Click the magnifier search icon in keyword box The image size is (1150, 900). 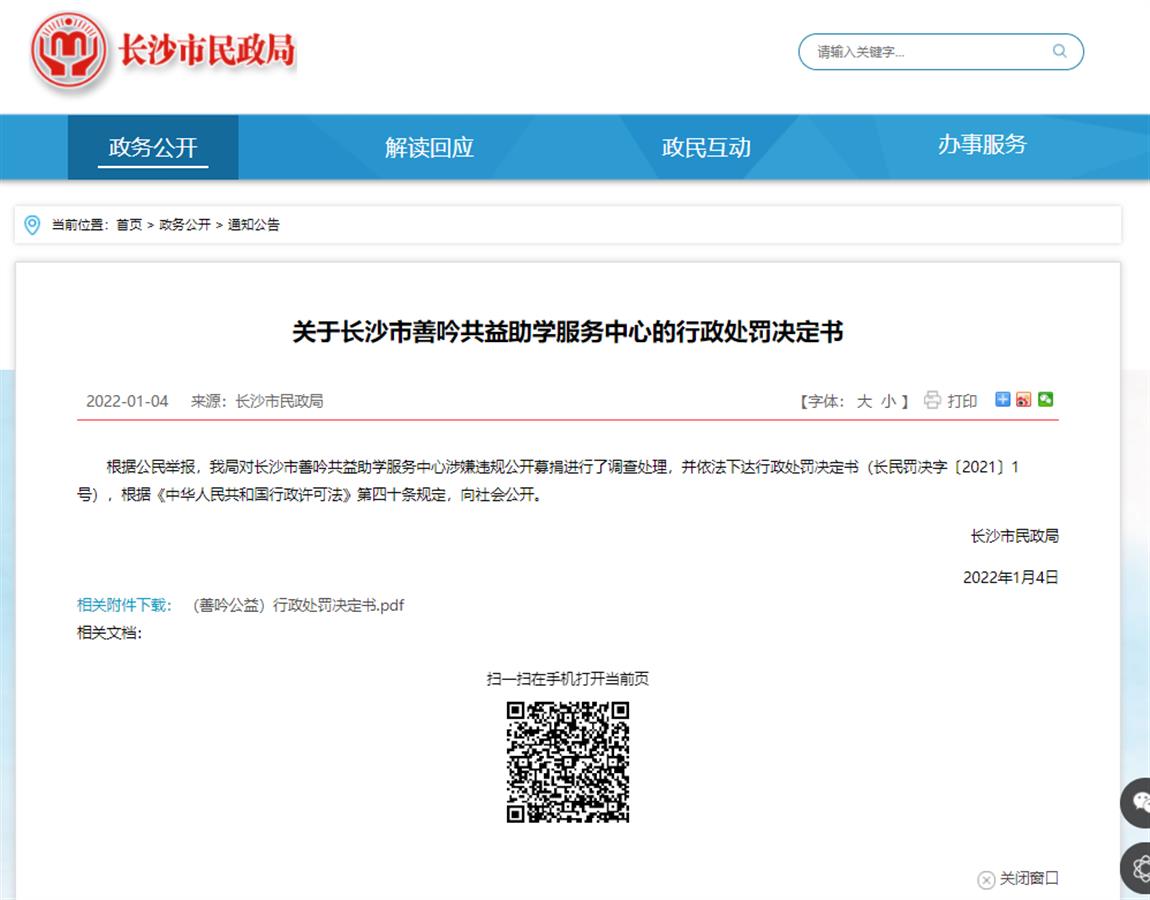point(1059,51)
